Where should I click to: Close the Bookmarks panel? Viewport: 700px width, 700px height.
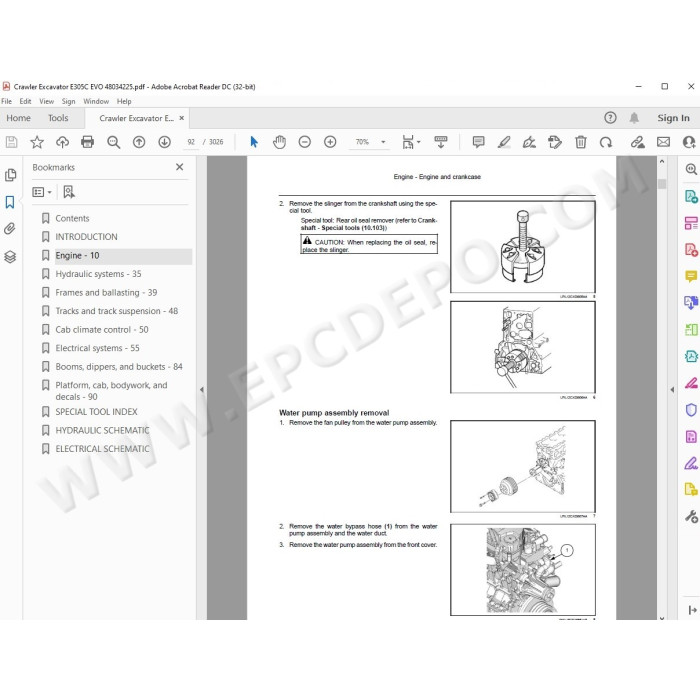179,167
